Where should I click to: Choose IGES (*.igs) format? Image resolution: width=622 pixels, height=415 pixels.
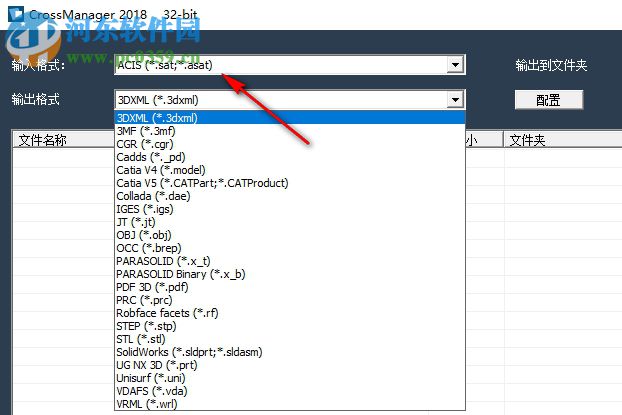(290, 209)
